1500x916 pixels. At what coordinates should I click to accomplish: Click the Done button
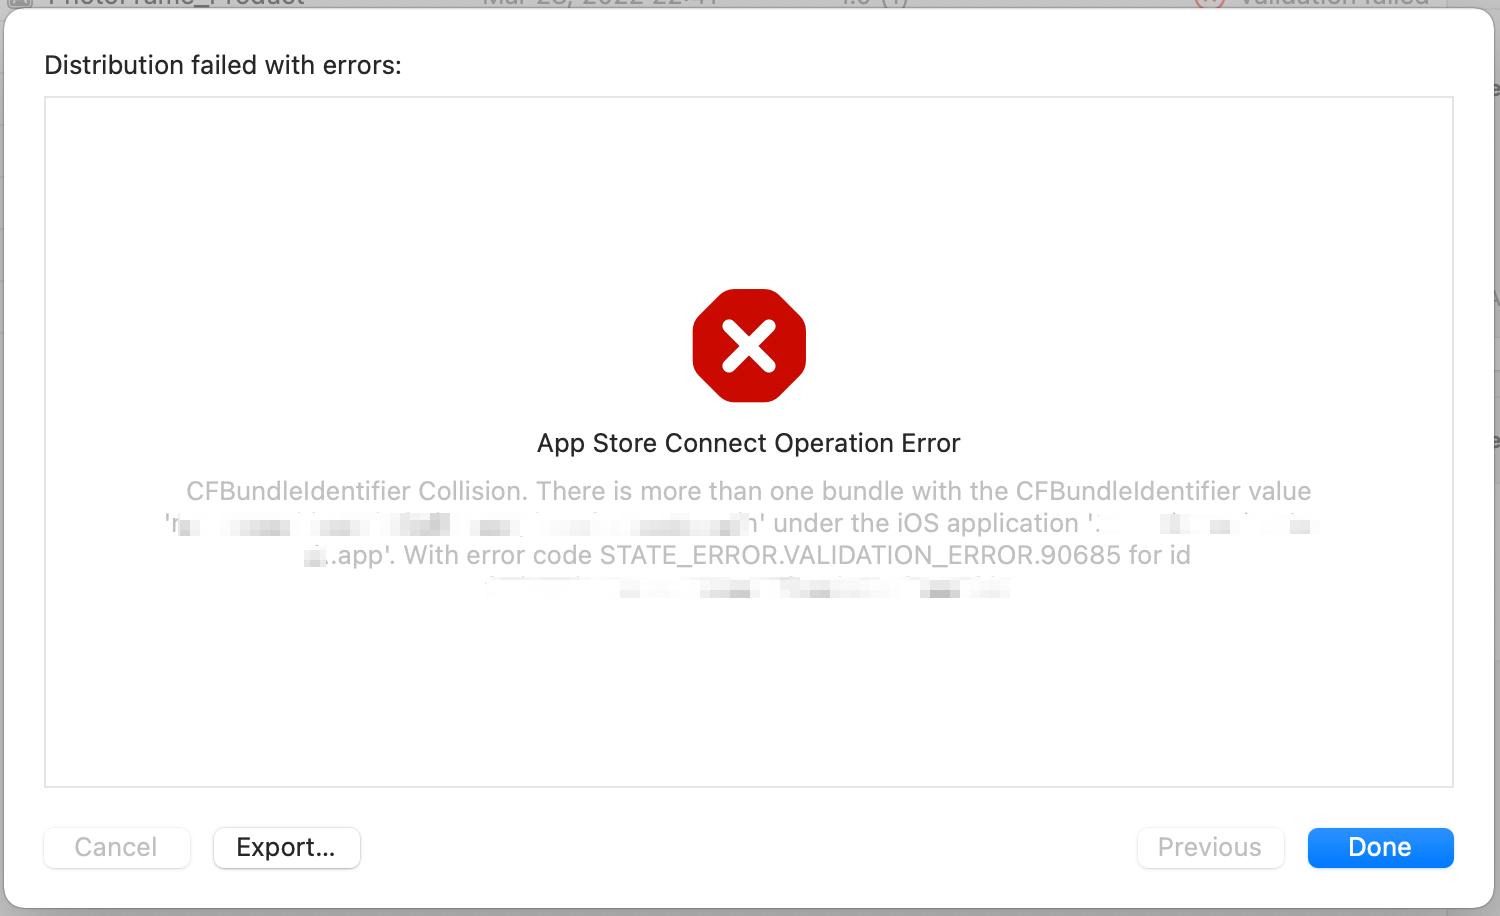(1380, 848)
